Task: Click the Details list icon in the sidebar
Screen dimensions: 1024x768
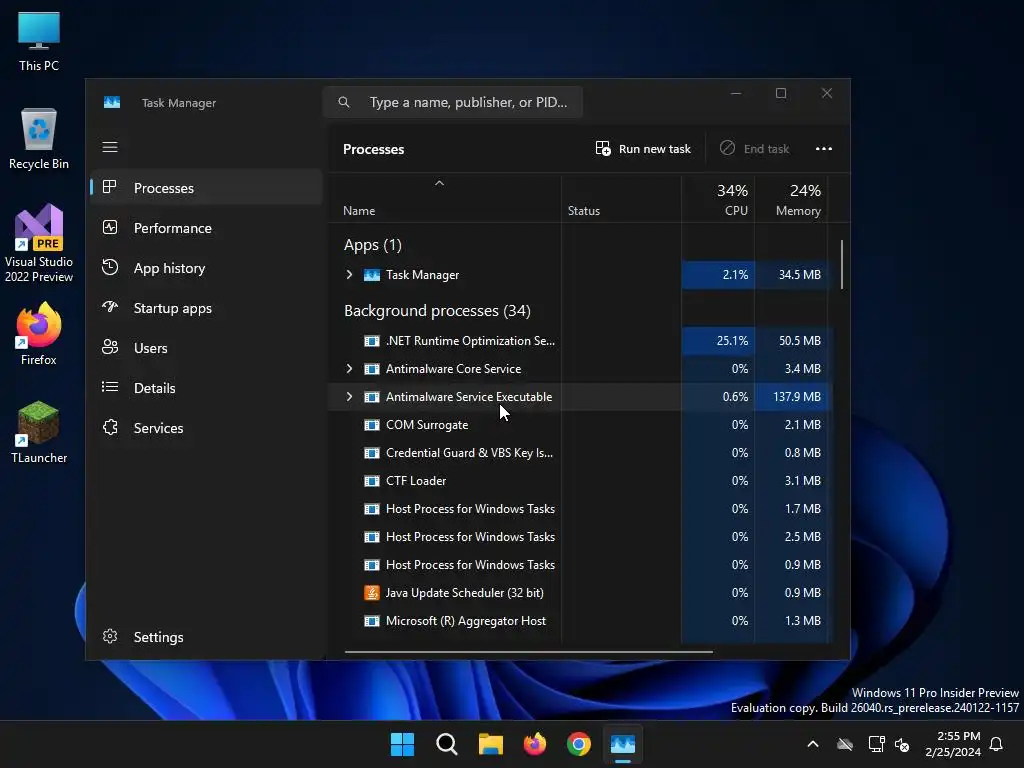Action: click(110, 387)
